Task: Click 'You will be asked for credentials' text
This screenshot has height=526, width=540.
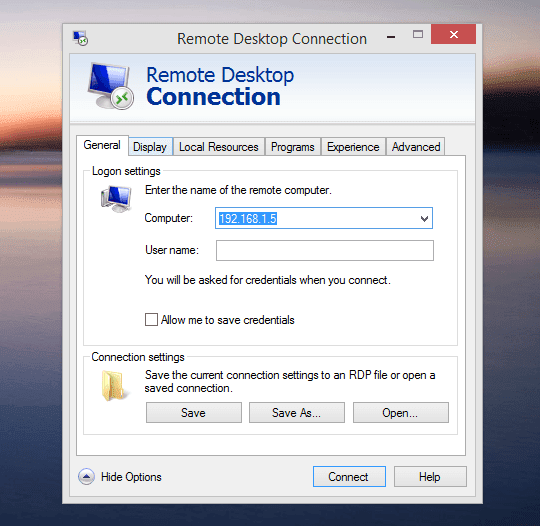Action: click(x=268, y=280)
